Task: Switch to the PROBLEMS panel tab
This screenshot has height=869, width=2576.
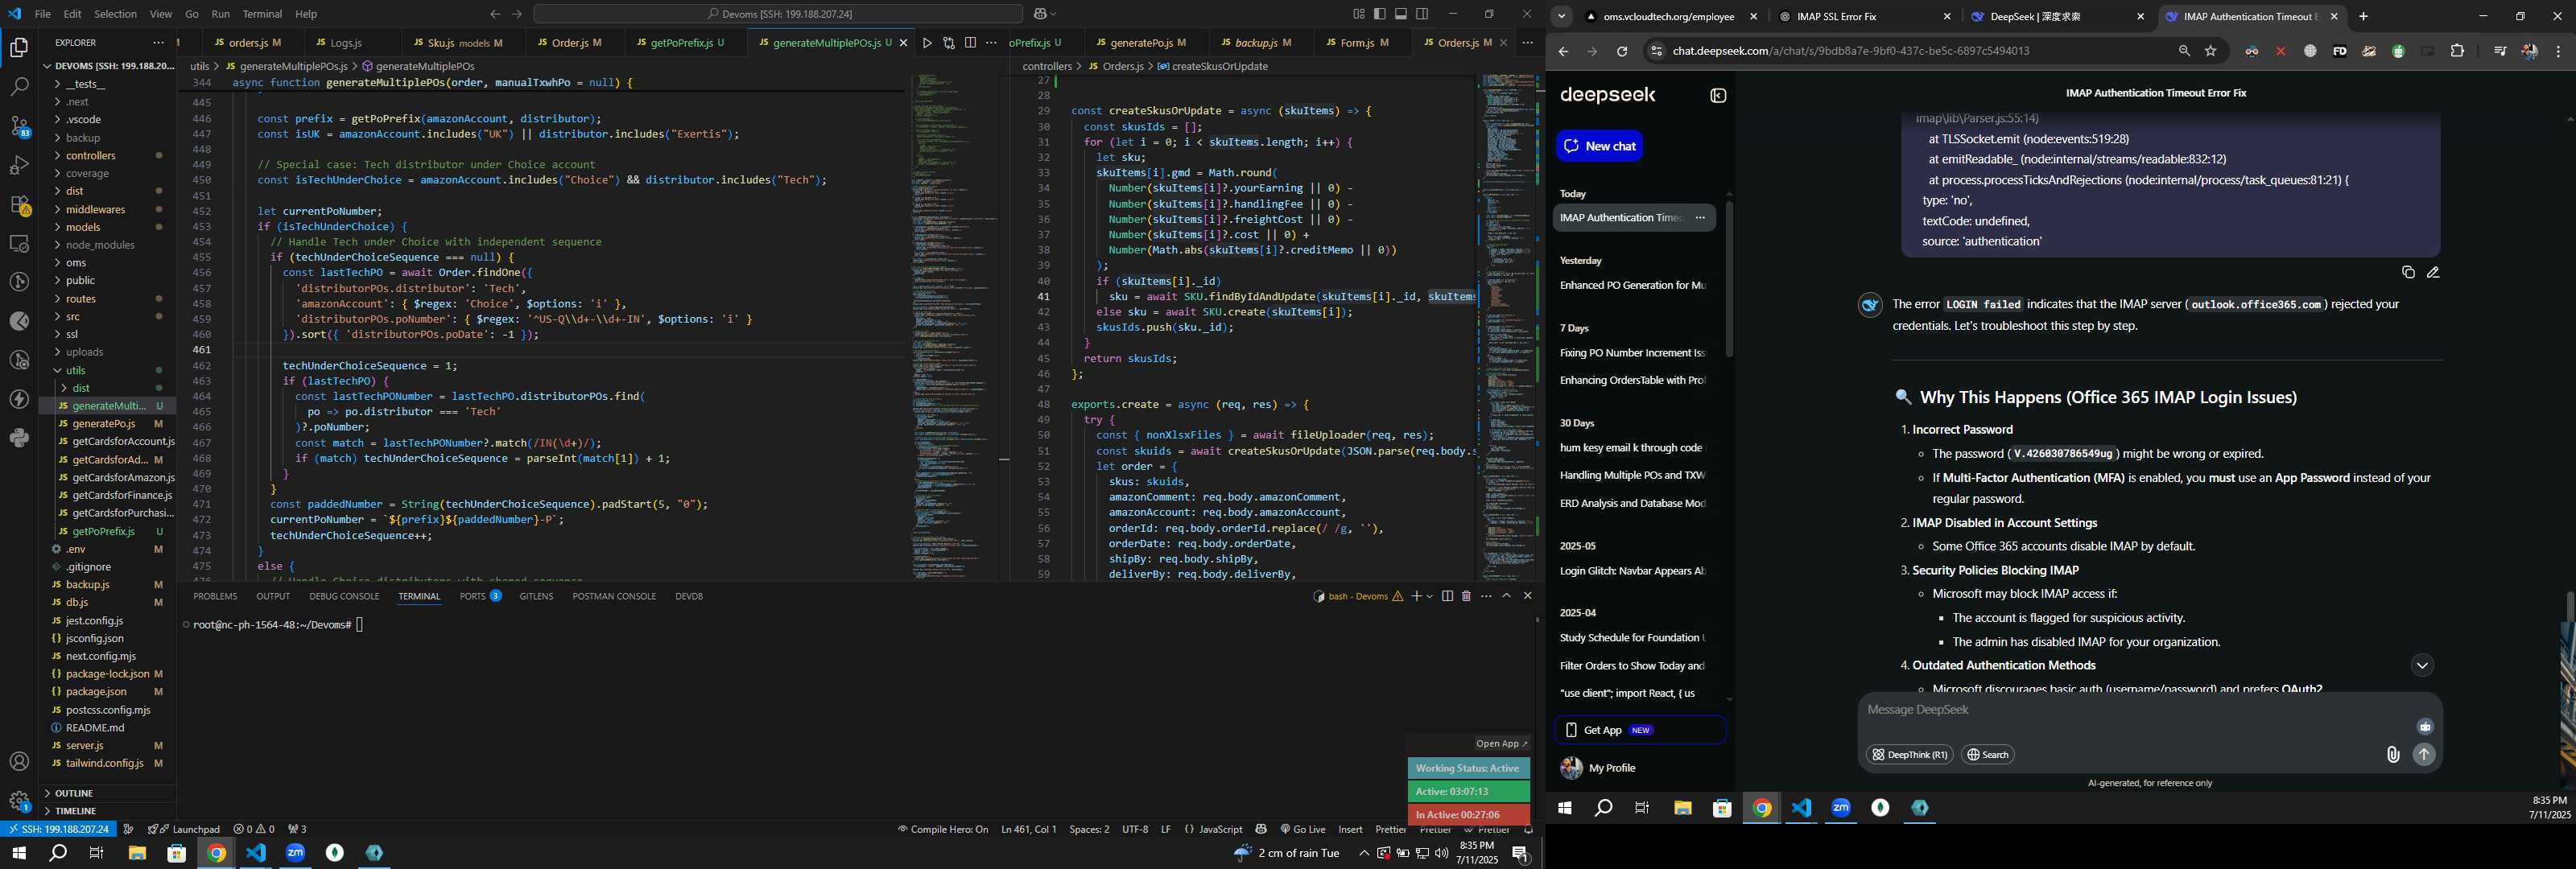Action: click(215, 596)
